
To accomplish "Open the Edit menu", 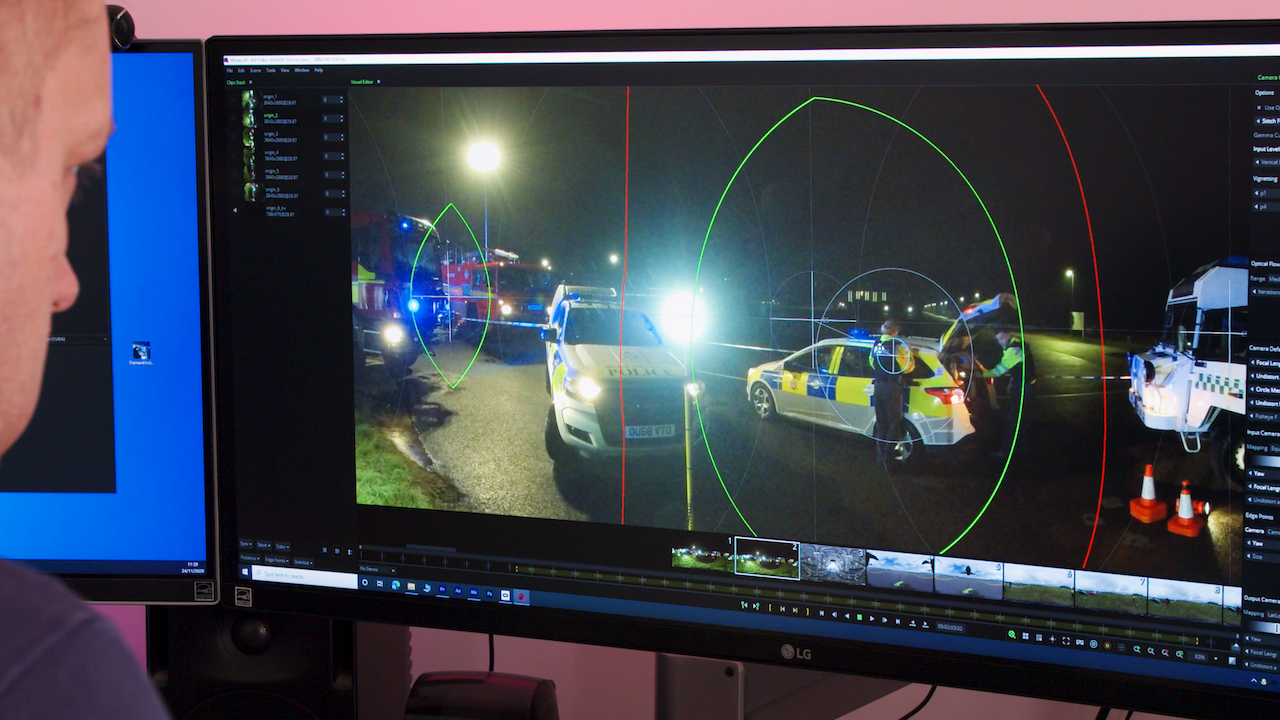I will 241,70.
